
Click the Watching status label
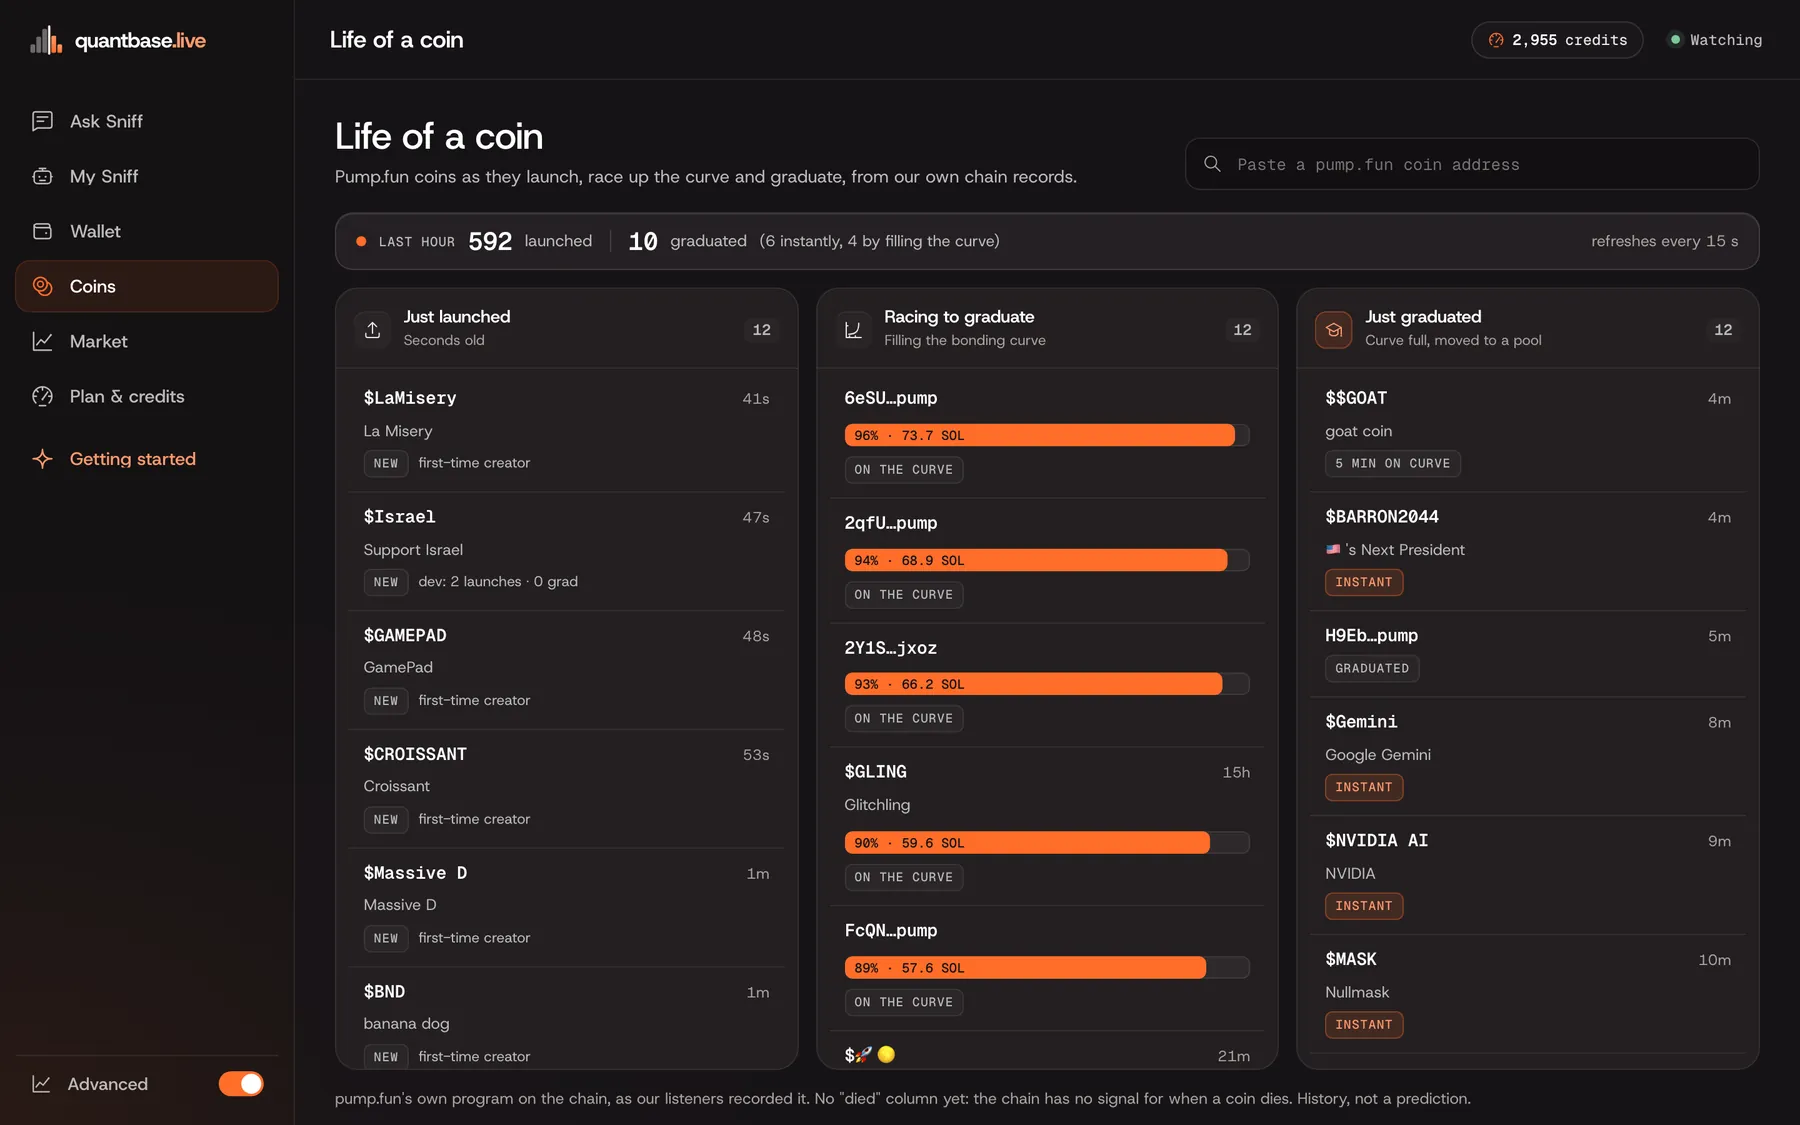(x=1726, y=40)
